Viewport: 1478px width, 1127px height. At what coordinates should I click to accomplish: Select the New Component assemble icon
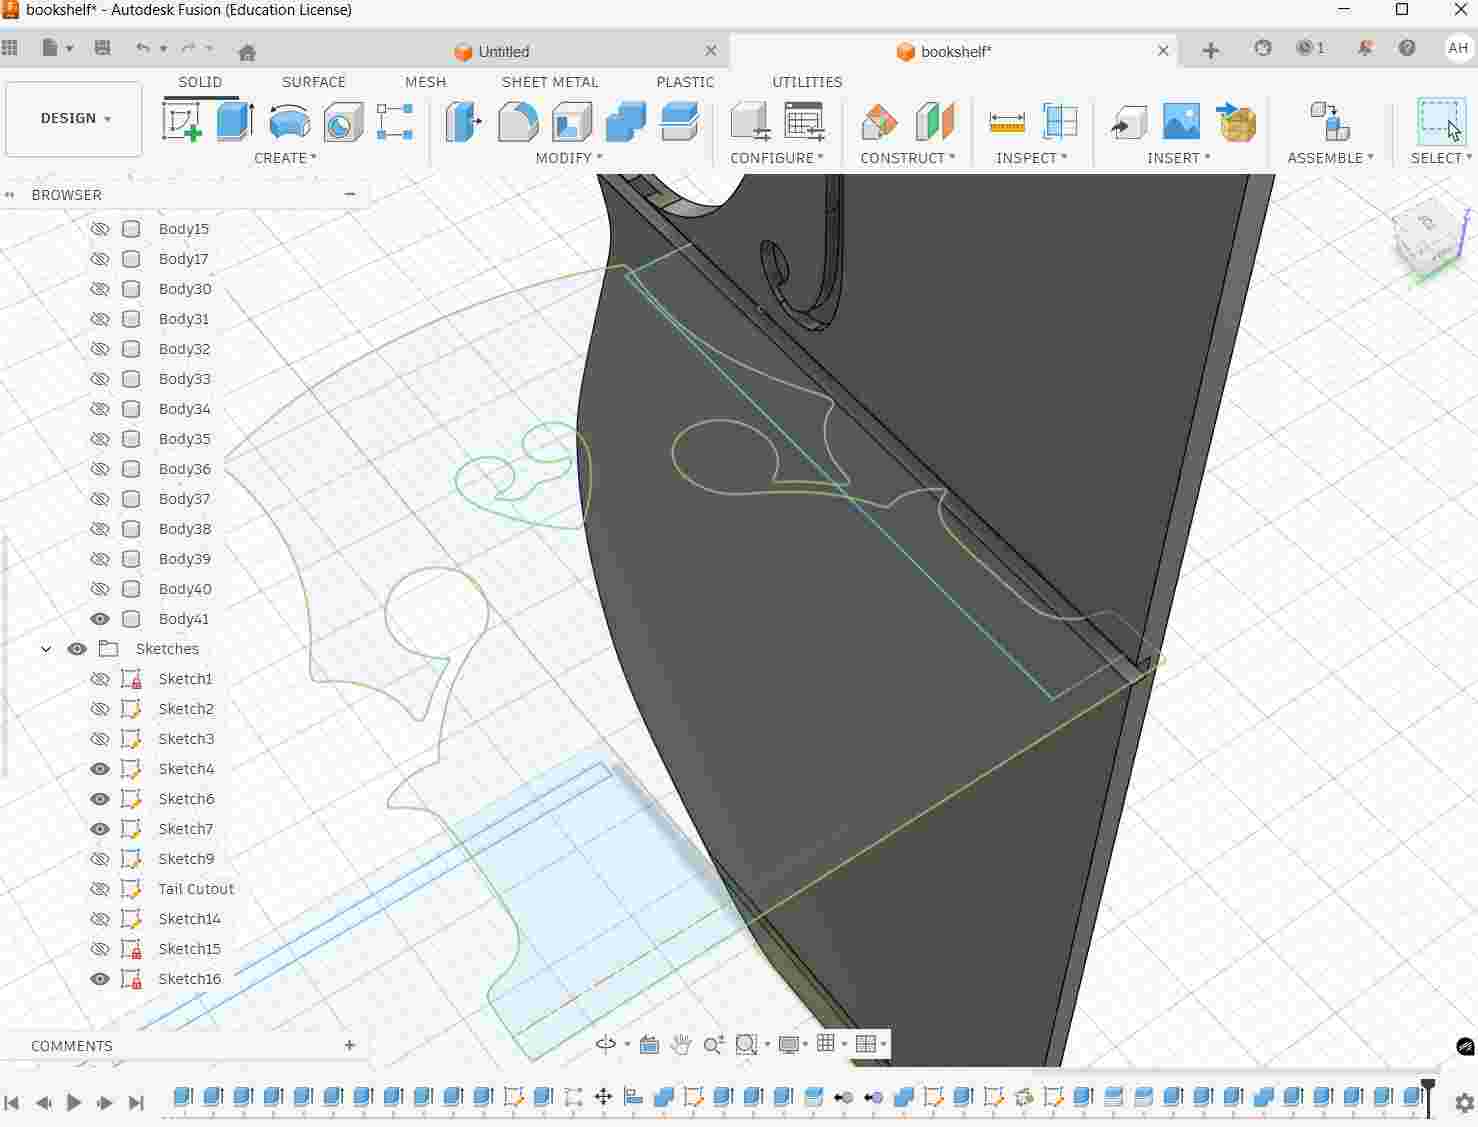pyautogui.click(x=1329, y=122)
